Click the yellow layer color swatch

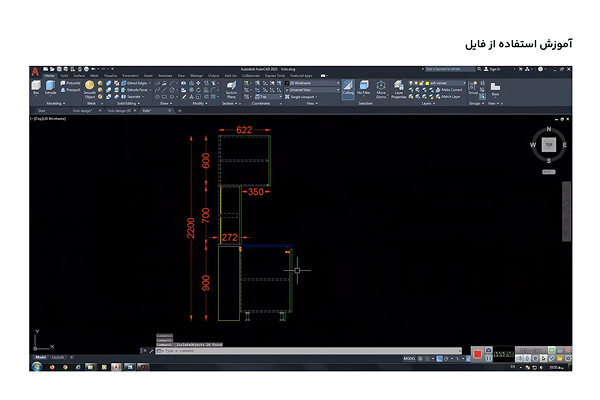click(427, 83)
